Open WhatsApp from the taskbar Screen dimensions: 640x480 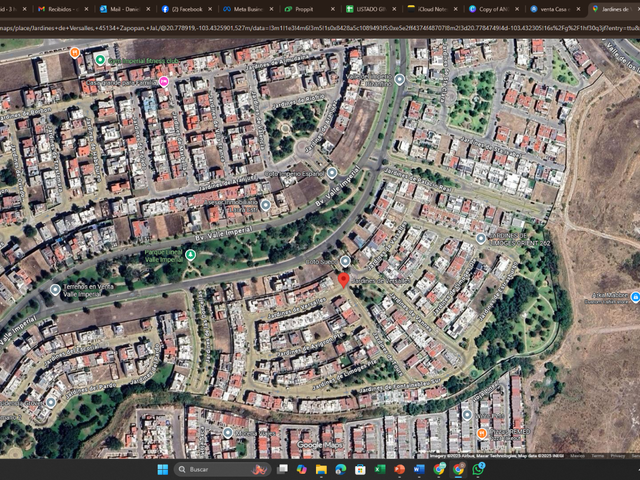478,469
